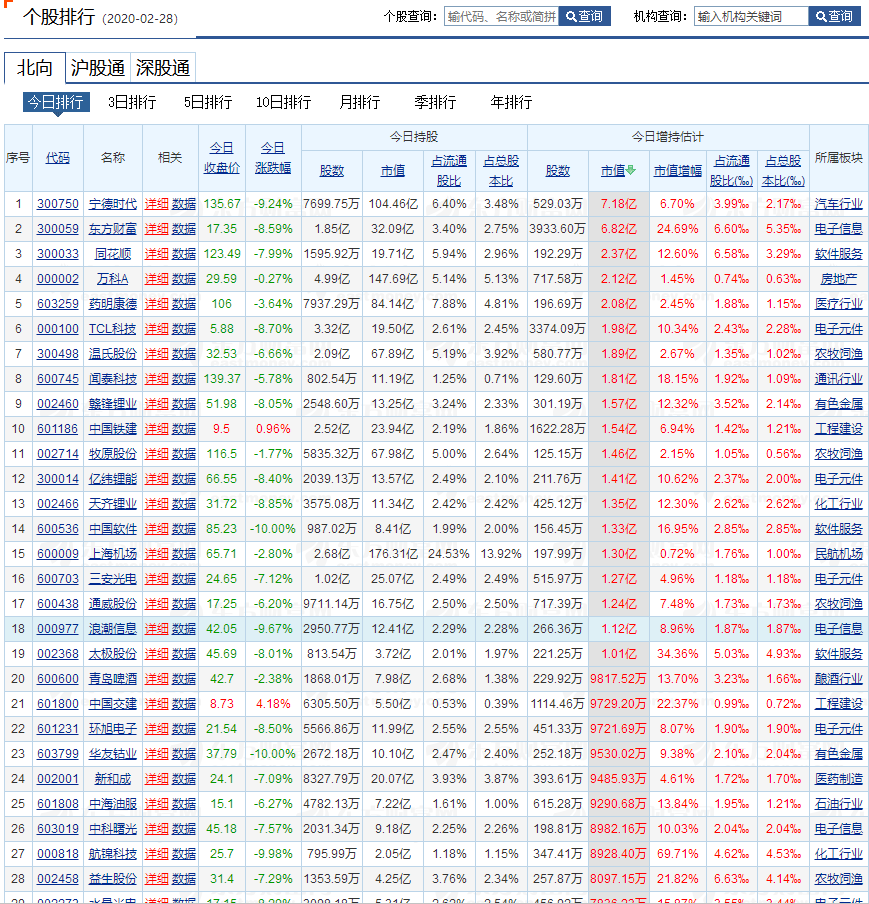
Task: Open 数据 link for 三安光电
Action: pyautogui.click(x=183, y=579)
